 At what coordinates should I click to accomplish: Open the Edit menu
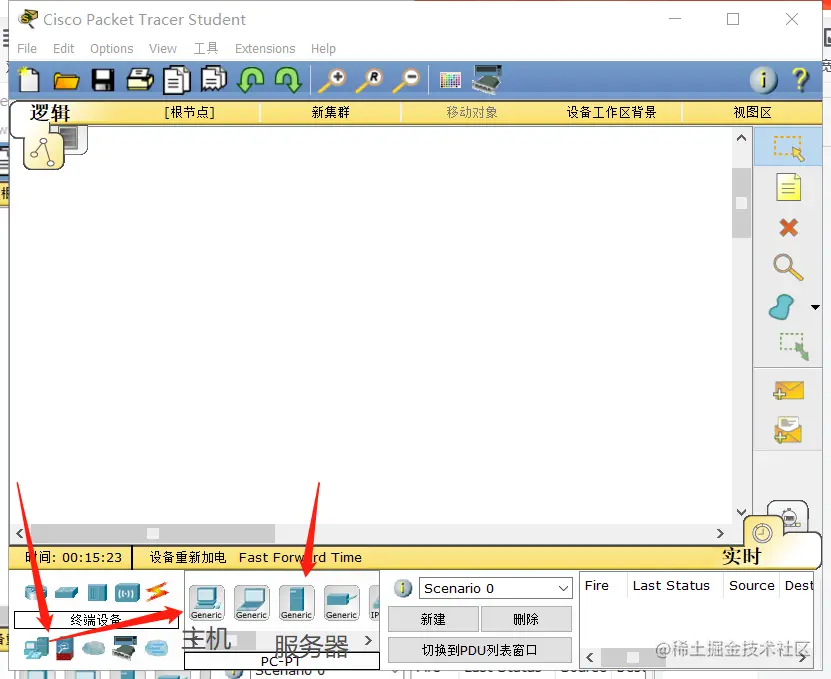tap(64, 49)
